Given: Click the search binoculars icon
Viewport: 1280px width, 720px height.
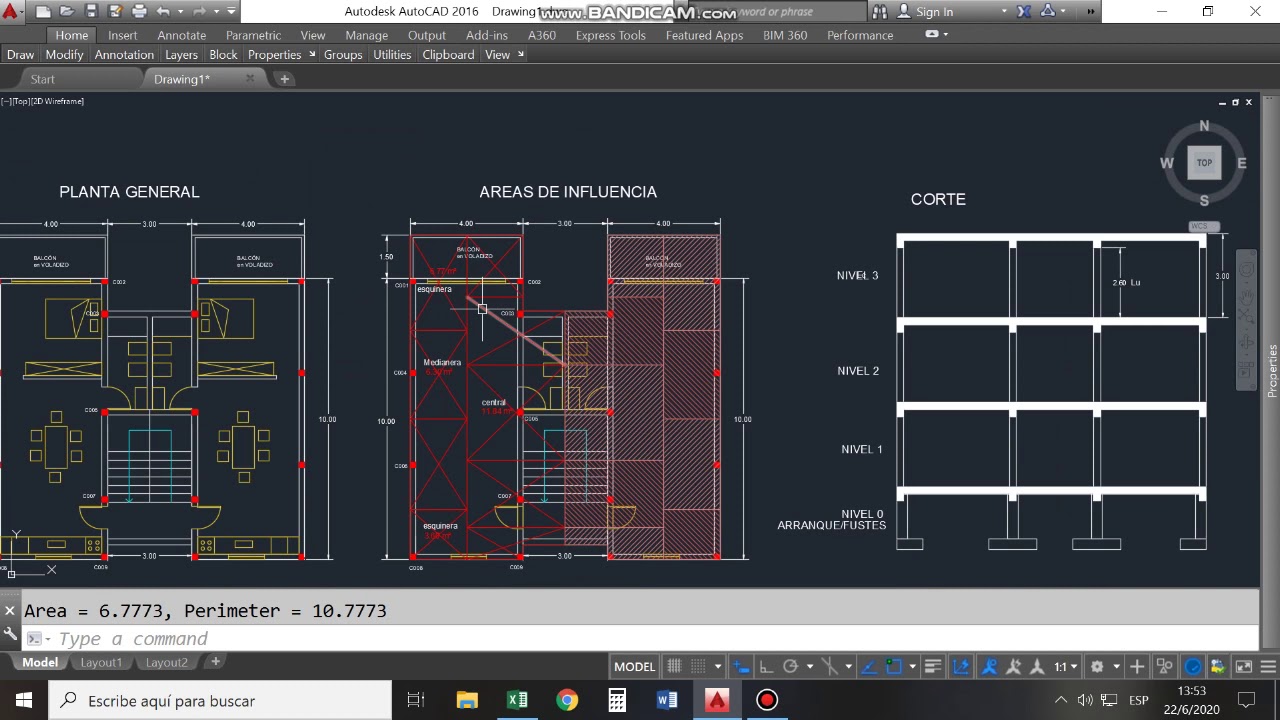Looking at the screenshot, I should (880, 12).
